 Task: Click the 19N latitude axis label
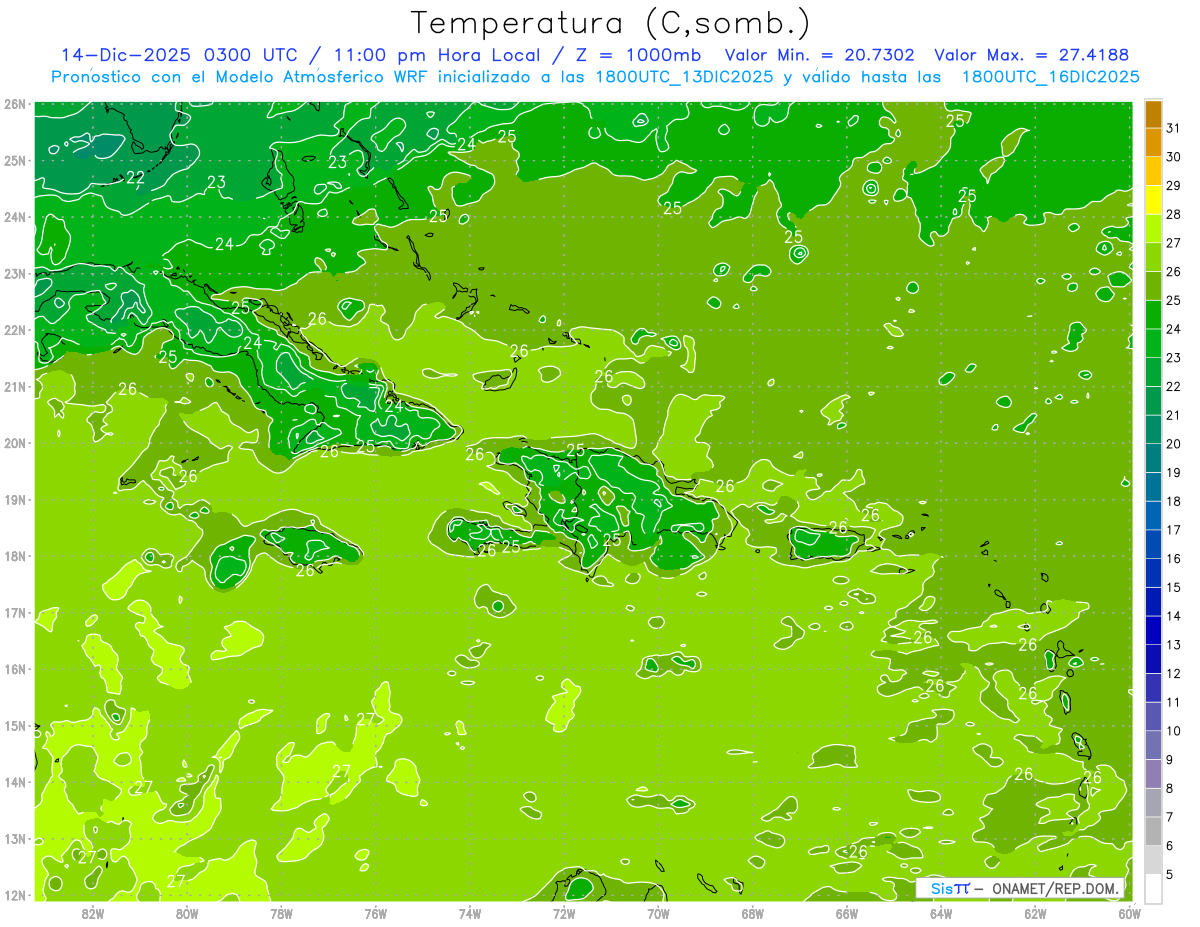point(14,500)
